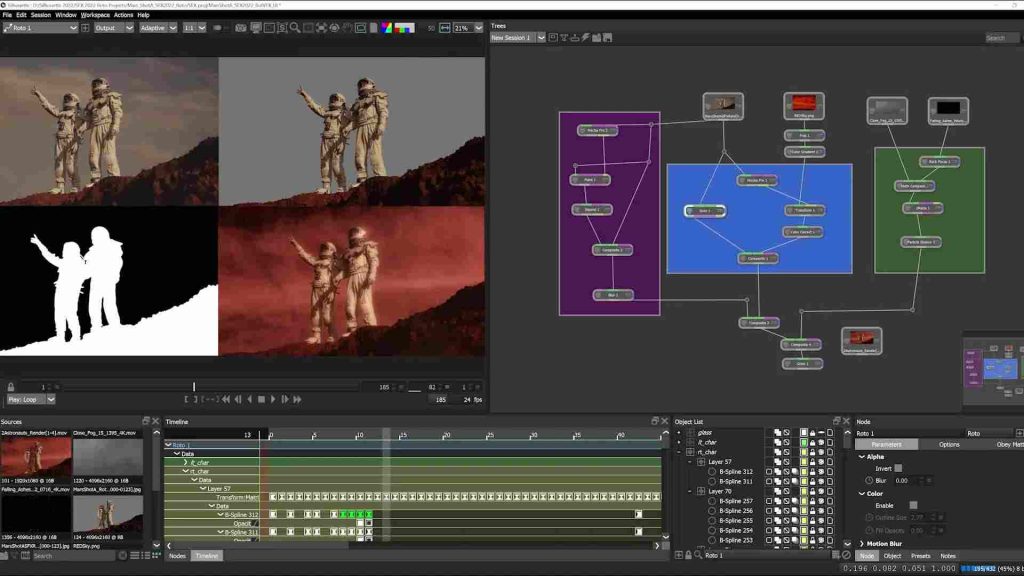
Task: Collapse the Layer 57 timeline row
Action: click(203, 488)
